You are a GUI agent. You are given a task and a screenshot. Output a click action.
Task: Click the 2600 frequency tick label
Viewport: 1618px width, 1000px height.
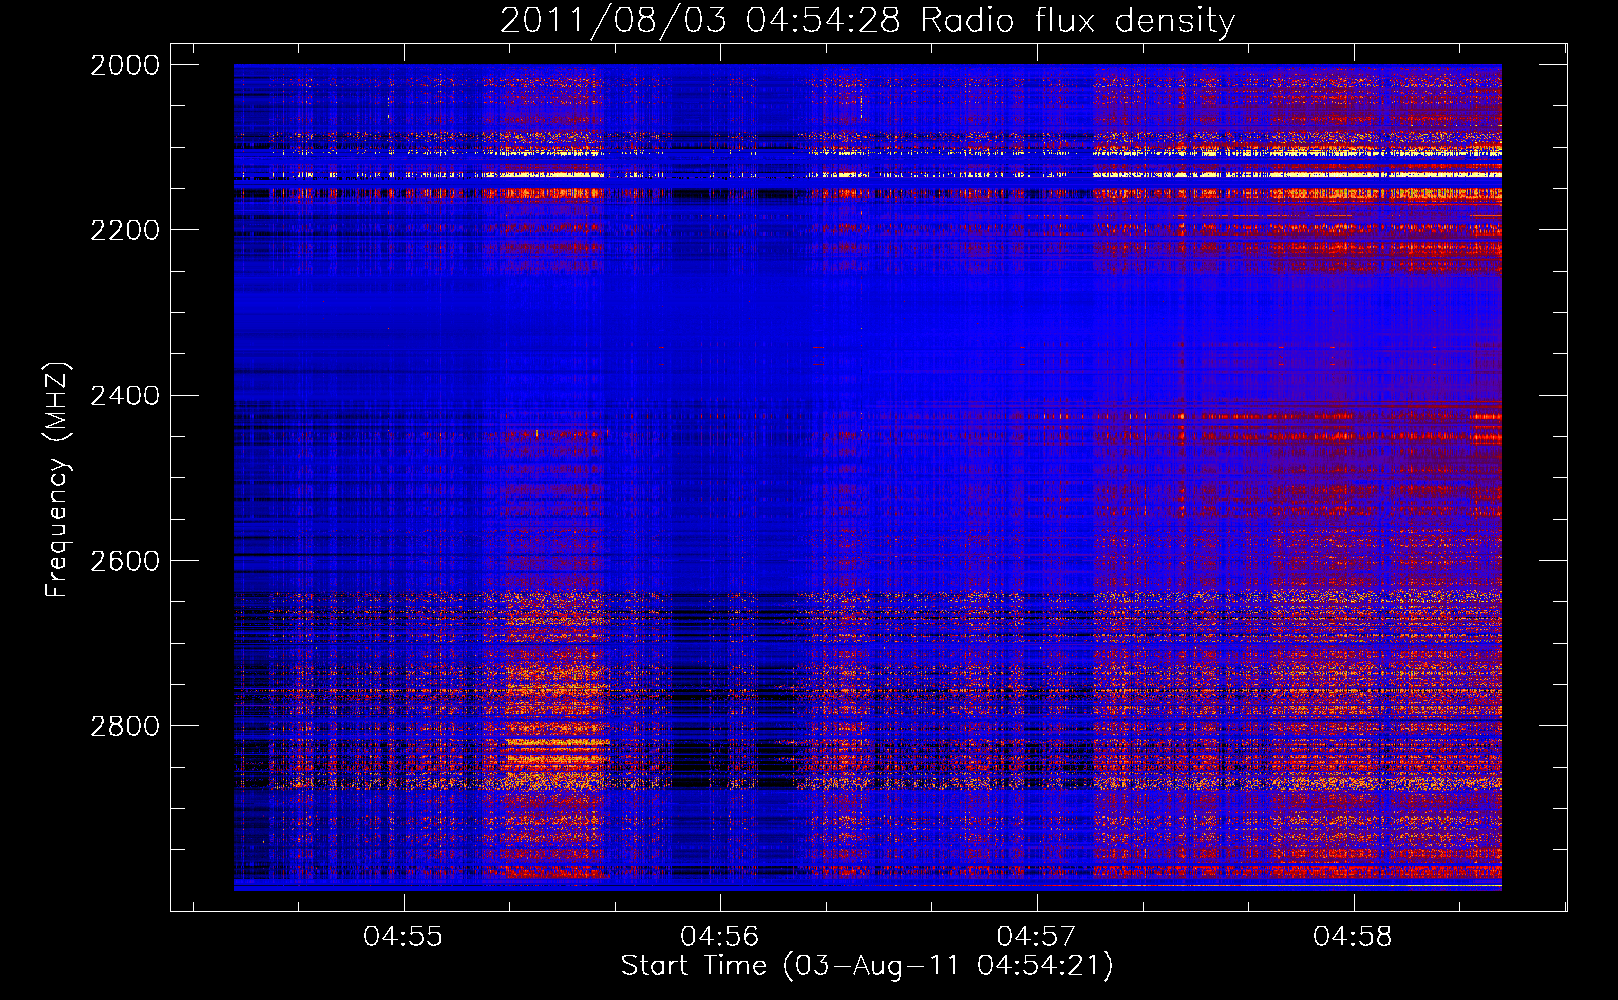125,561
